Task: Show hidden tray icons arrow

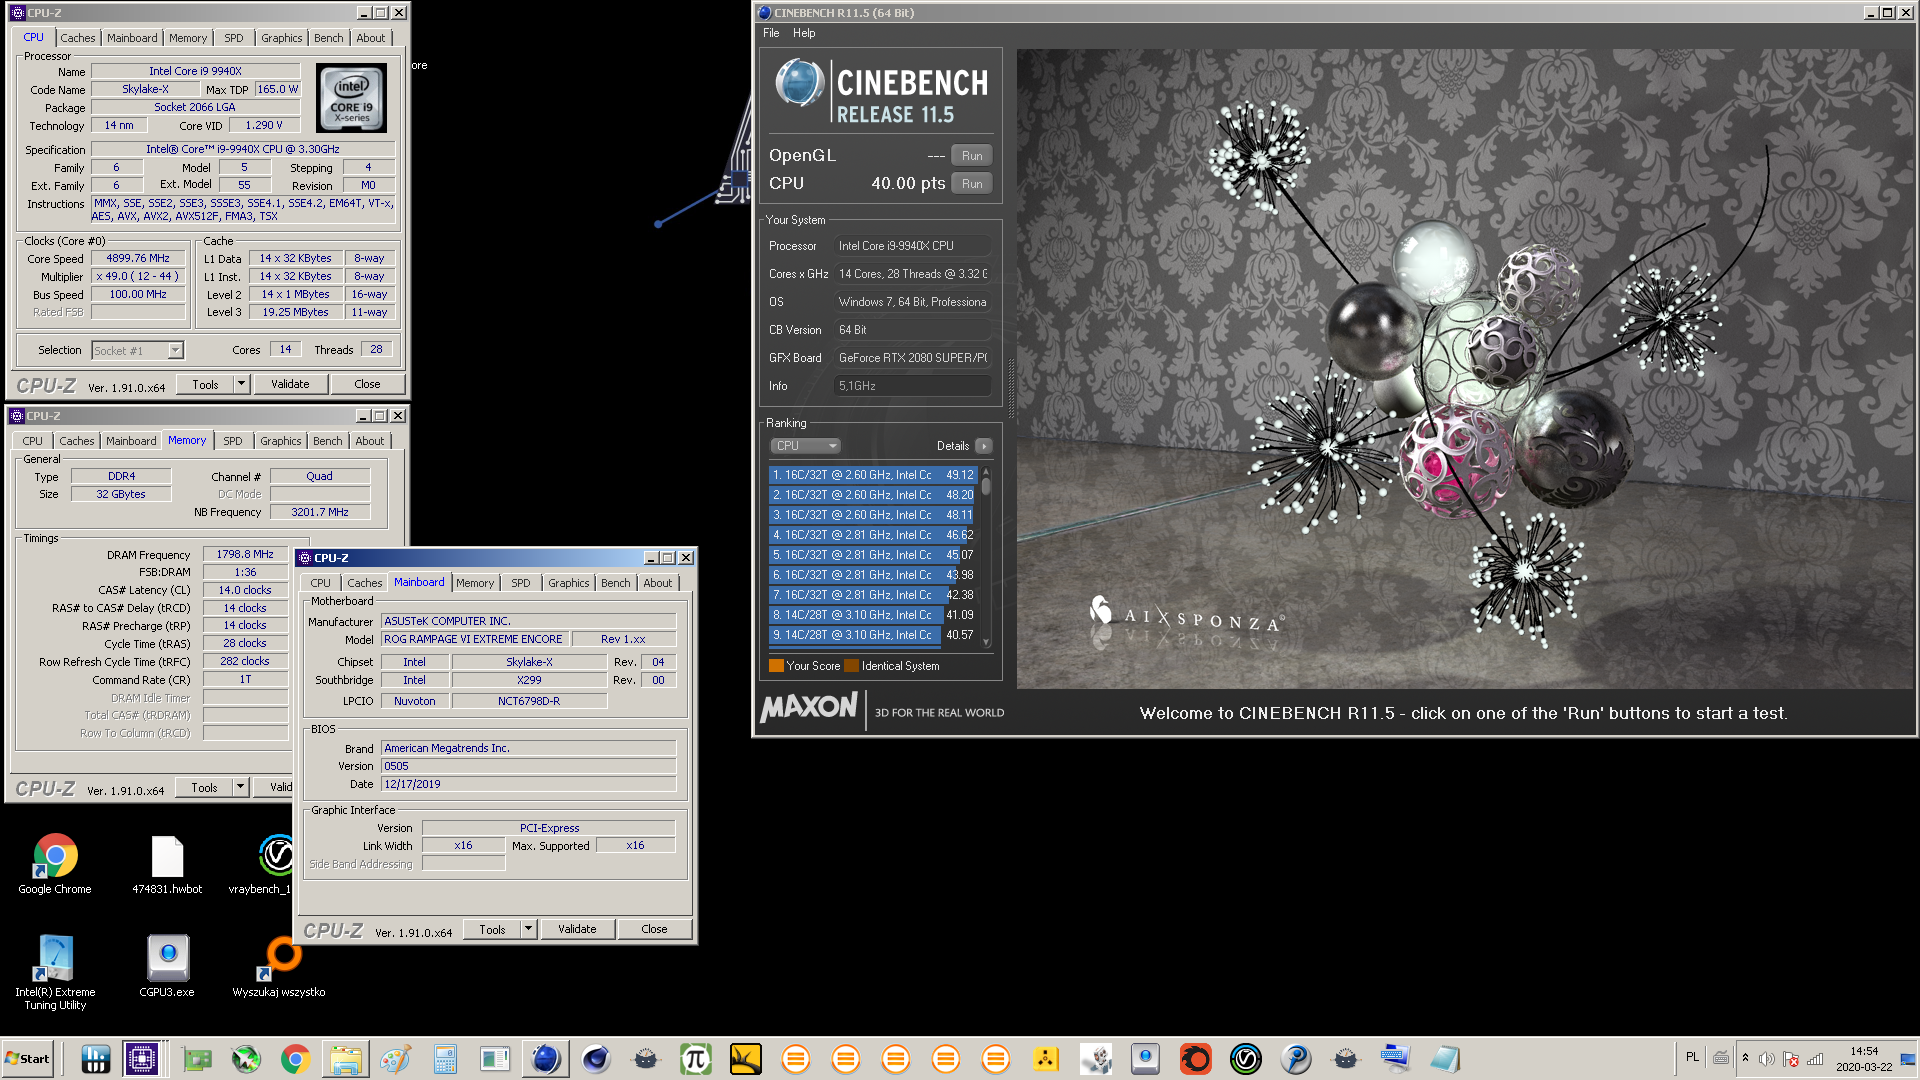Action: (1745, 1058)
